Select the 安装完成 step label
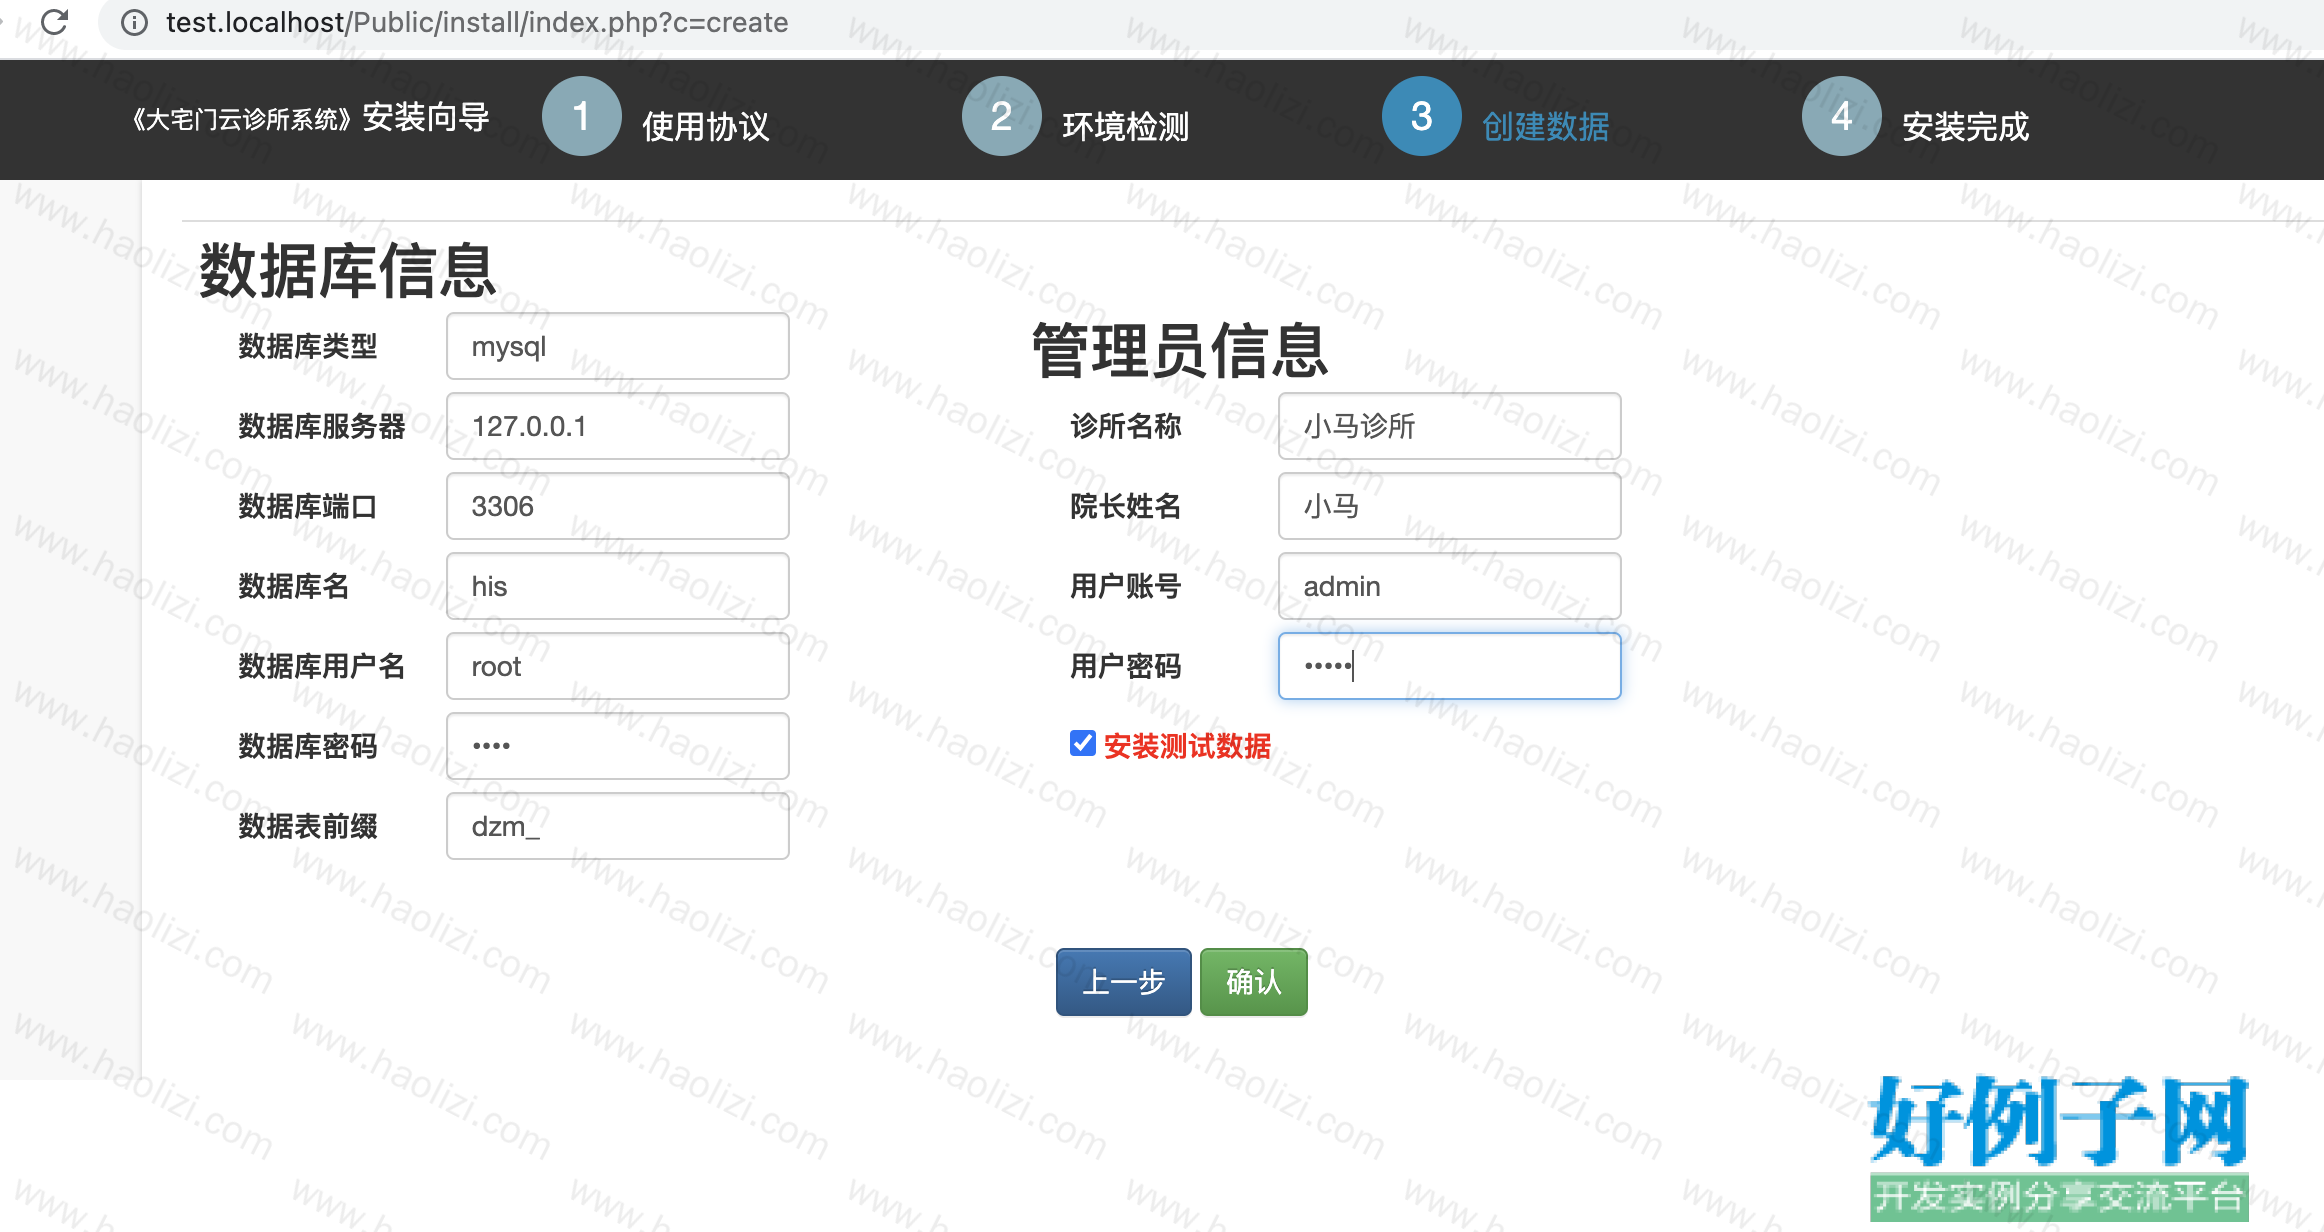This screenshot has height=1232, width=2324. [x=1966, y=126]
